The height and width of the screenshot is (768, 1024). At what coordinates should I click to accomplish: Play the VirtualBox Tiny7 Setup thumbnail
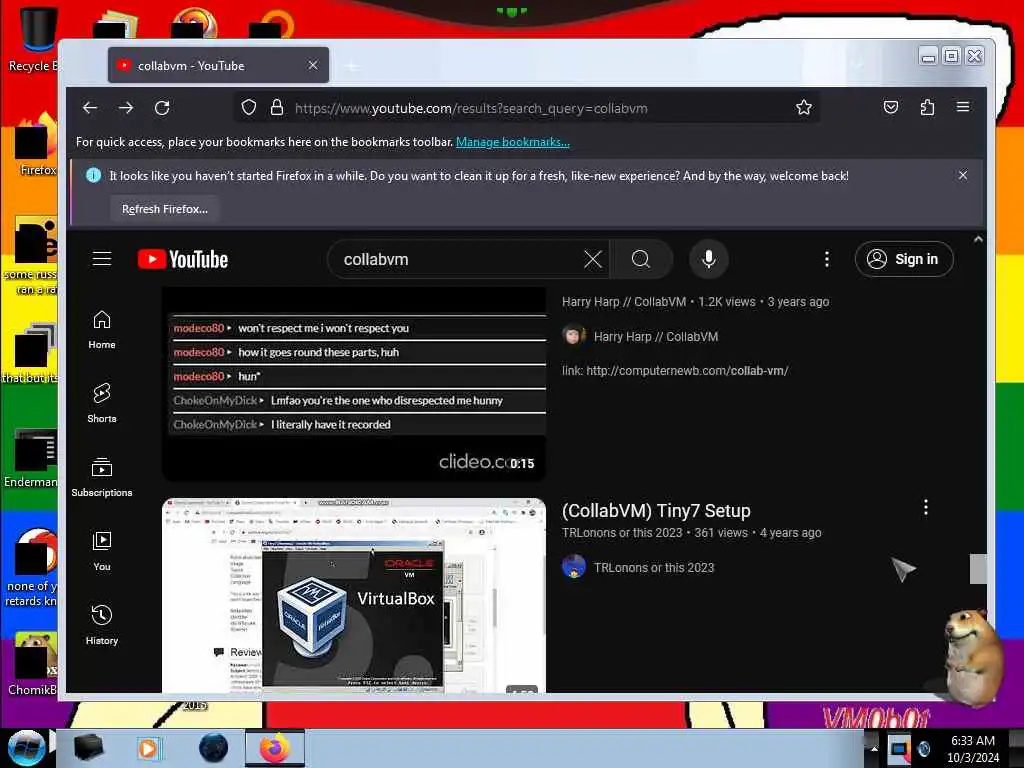(354, 596)
